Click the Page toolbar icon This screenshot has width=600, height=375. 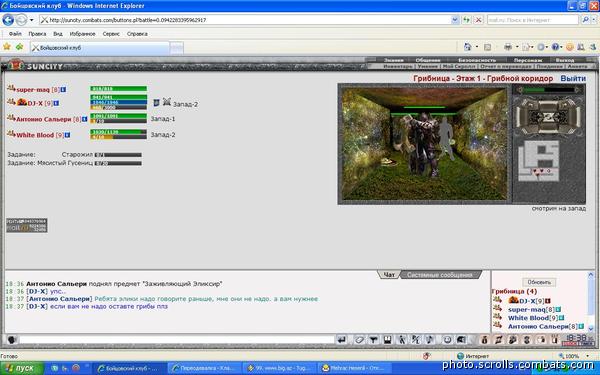pos(526,47)
